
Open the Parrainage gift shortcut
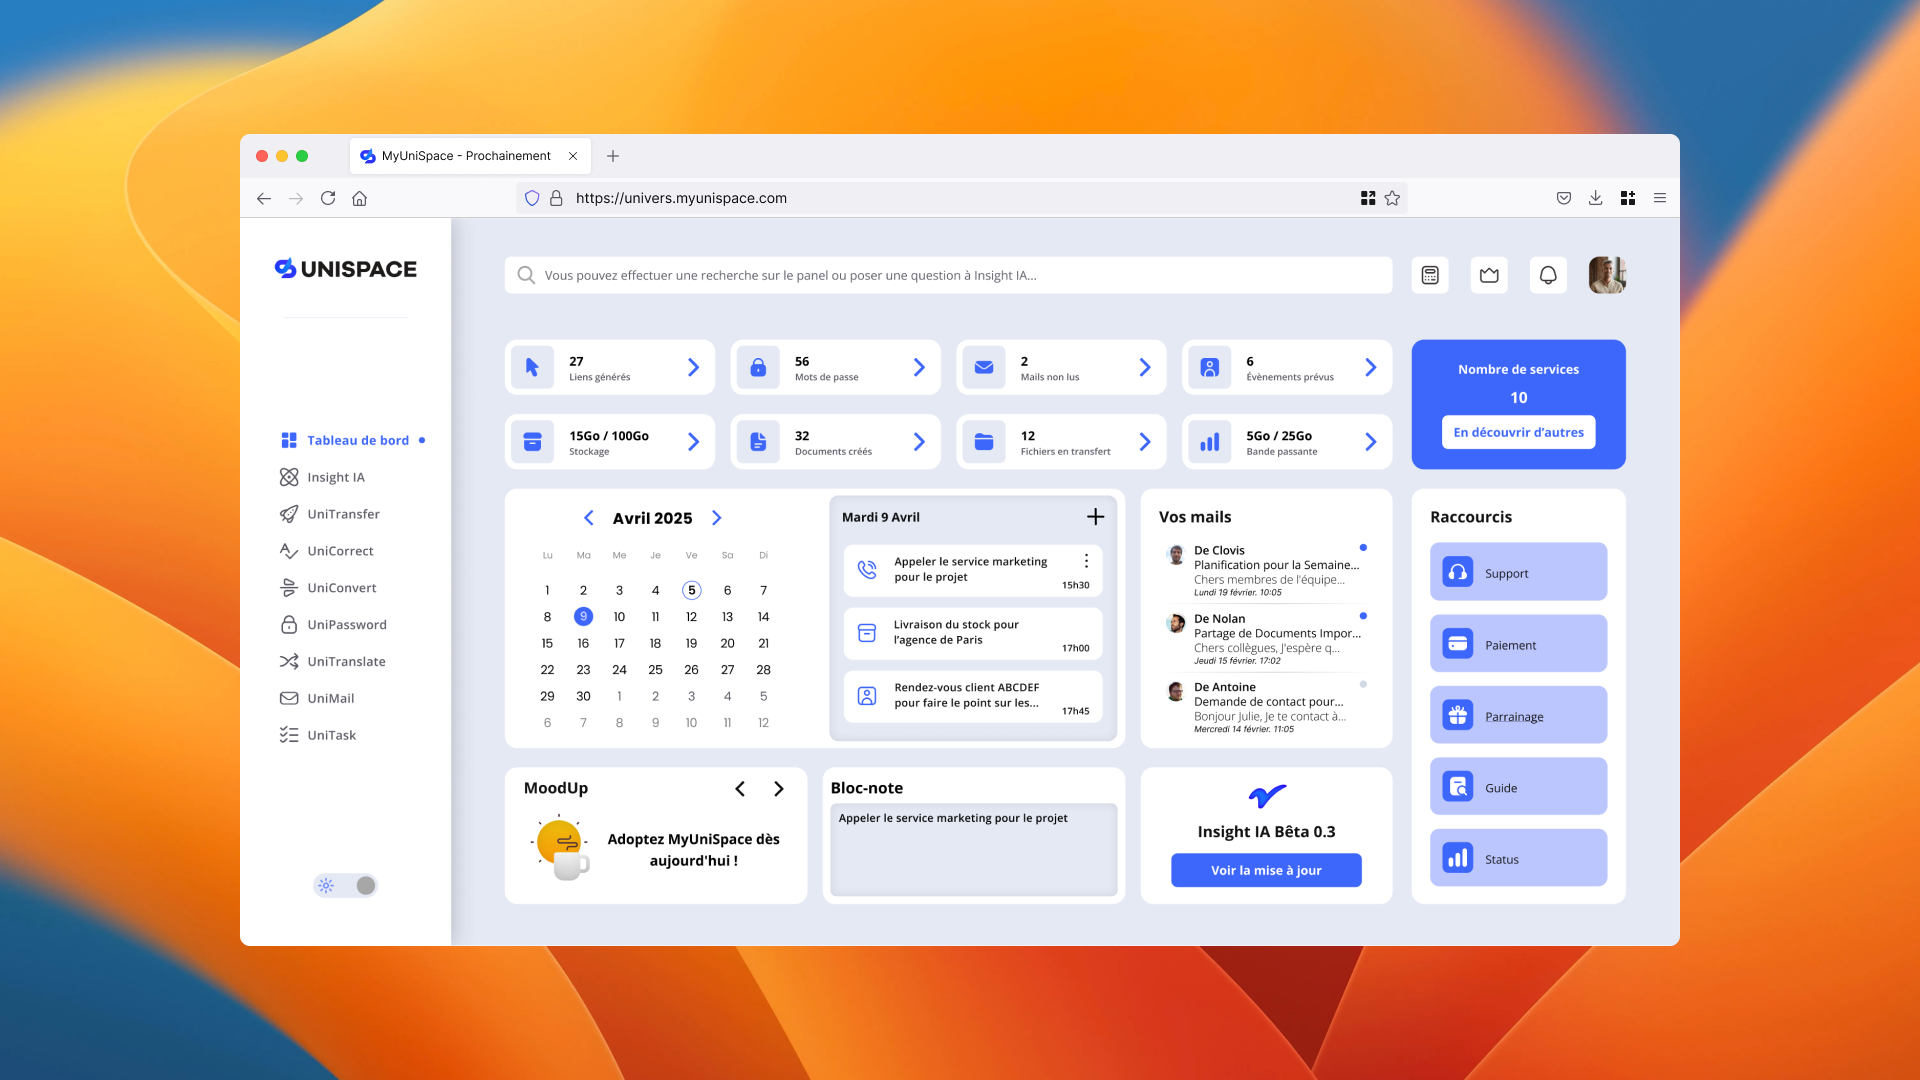pyautogui.click(x=1458, y=715)
